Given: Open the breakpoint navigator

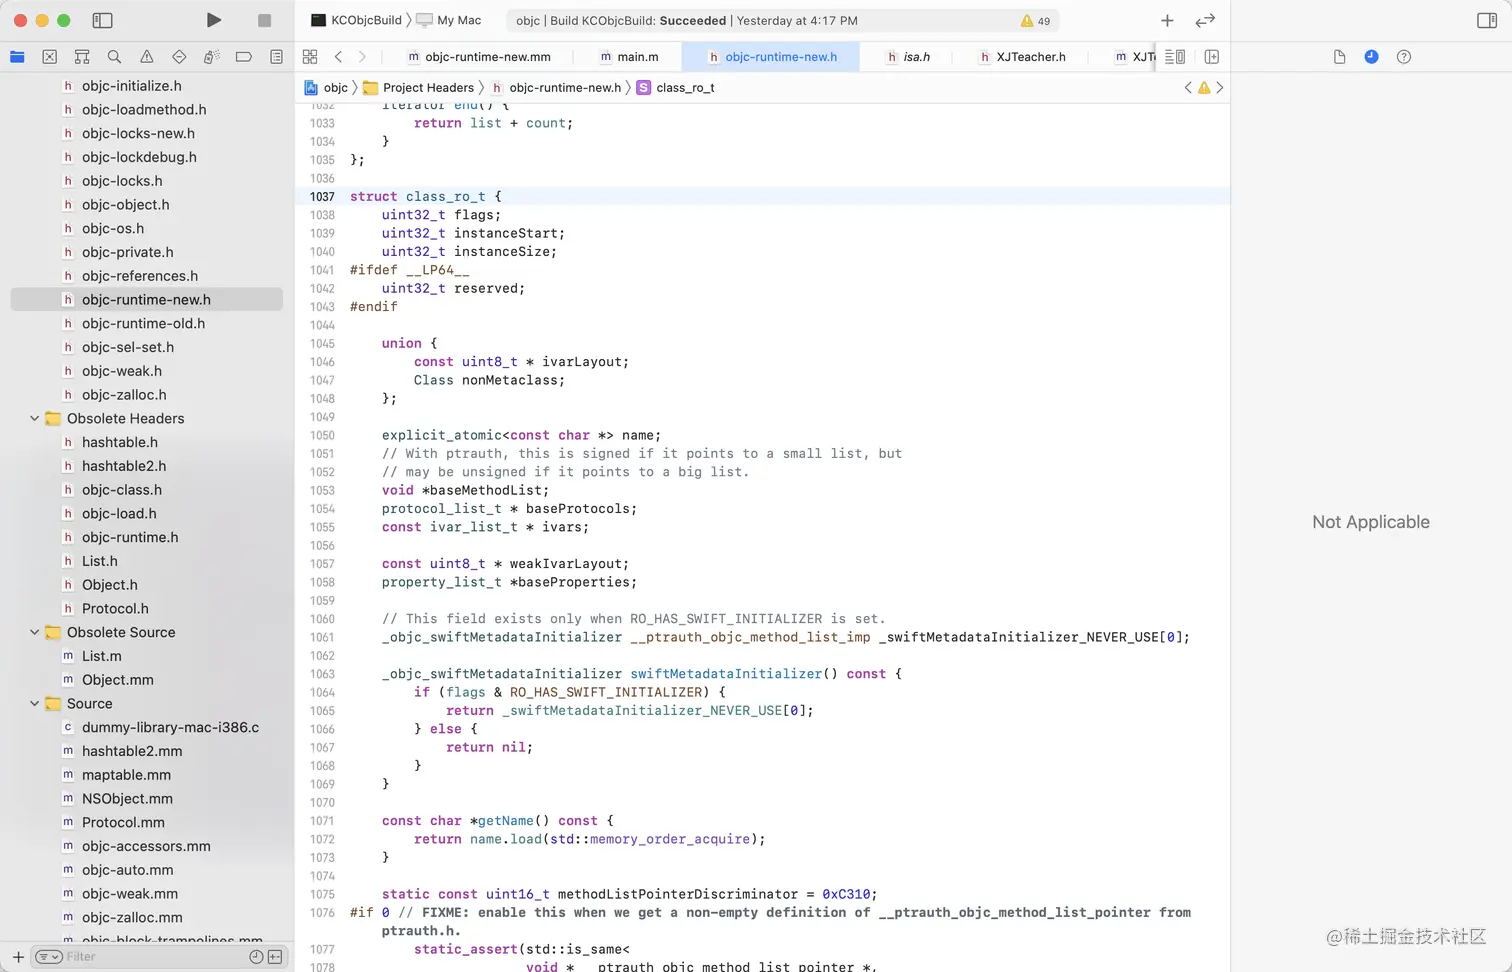Looking at the screenshot, I should 243,57.
